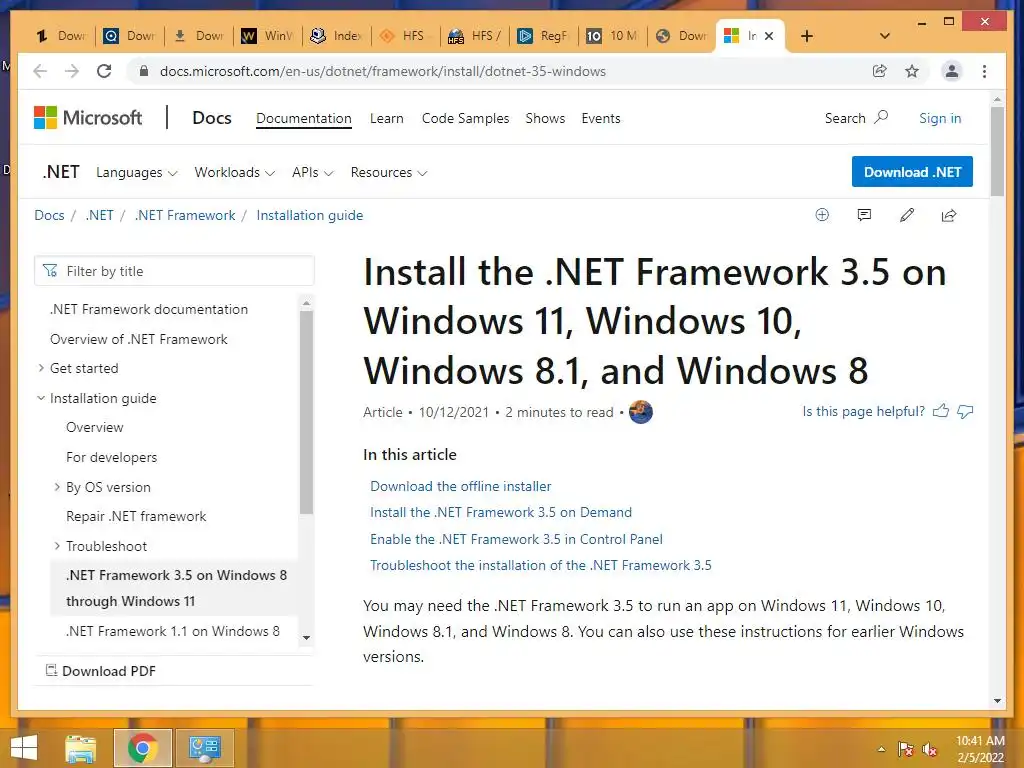Click the page vertical scrollbar thumb

997,151
